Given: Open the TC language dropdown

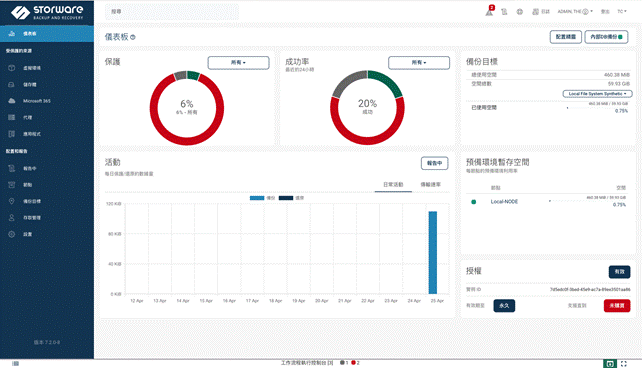Looking at the screenshot, I should coord(622,12).
